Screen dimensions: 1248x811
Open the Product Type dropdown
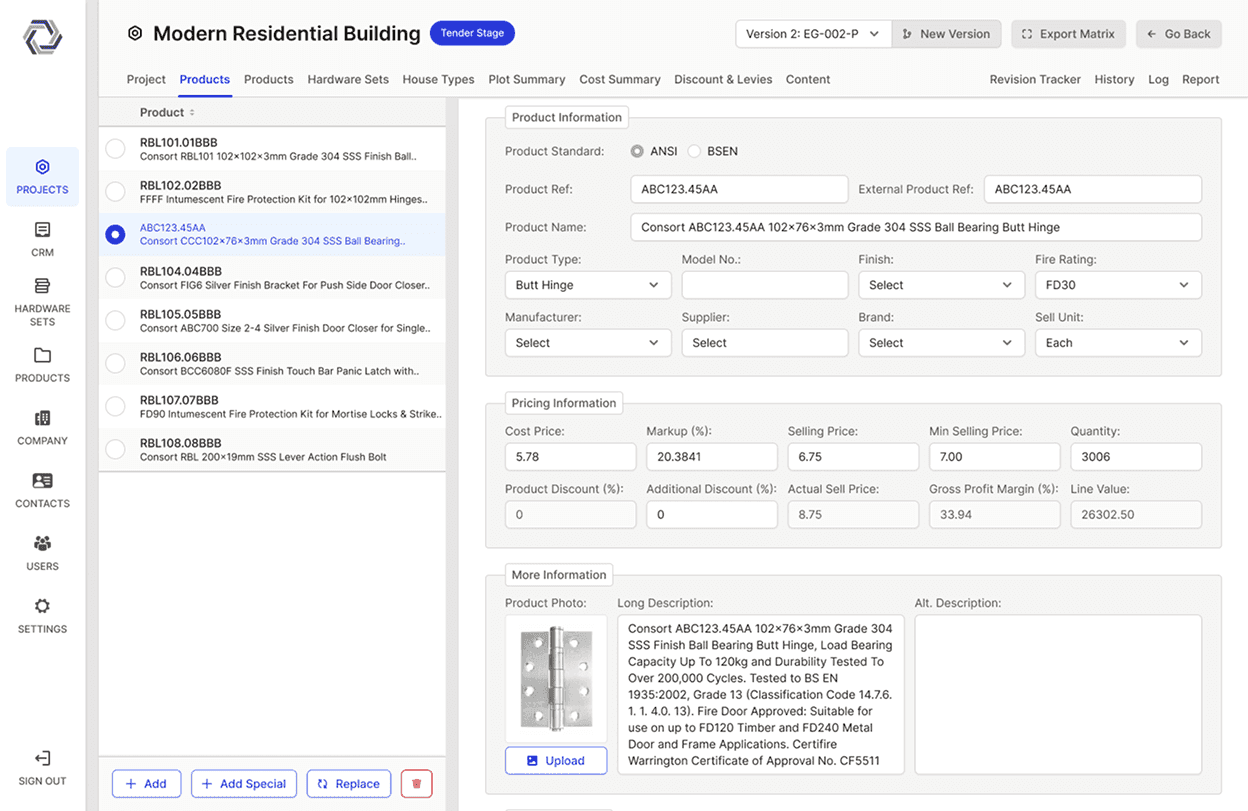588,285
